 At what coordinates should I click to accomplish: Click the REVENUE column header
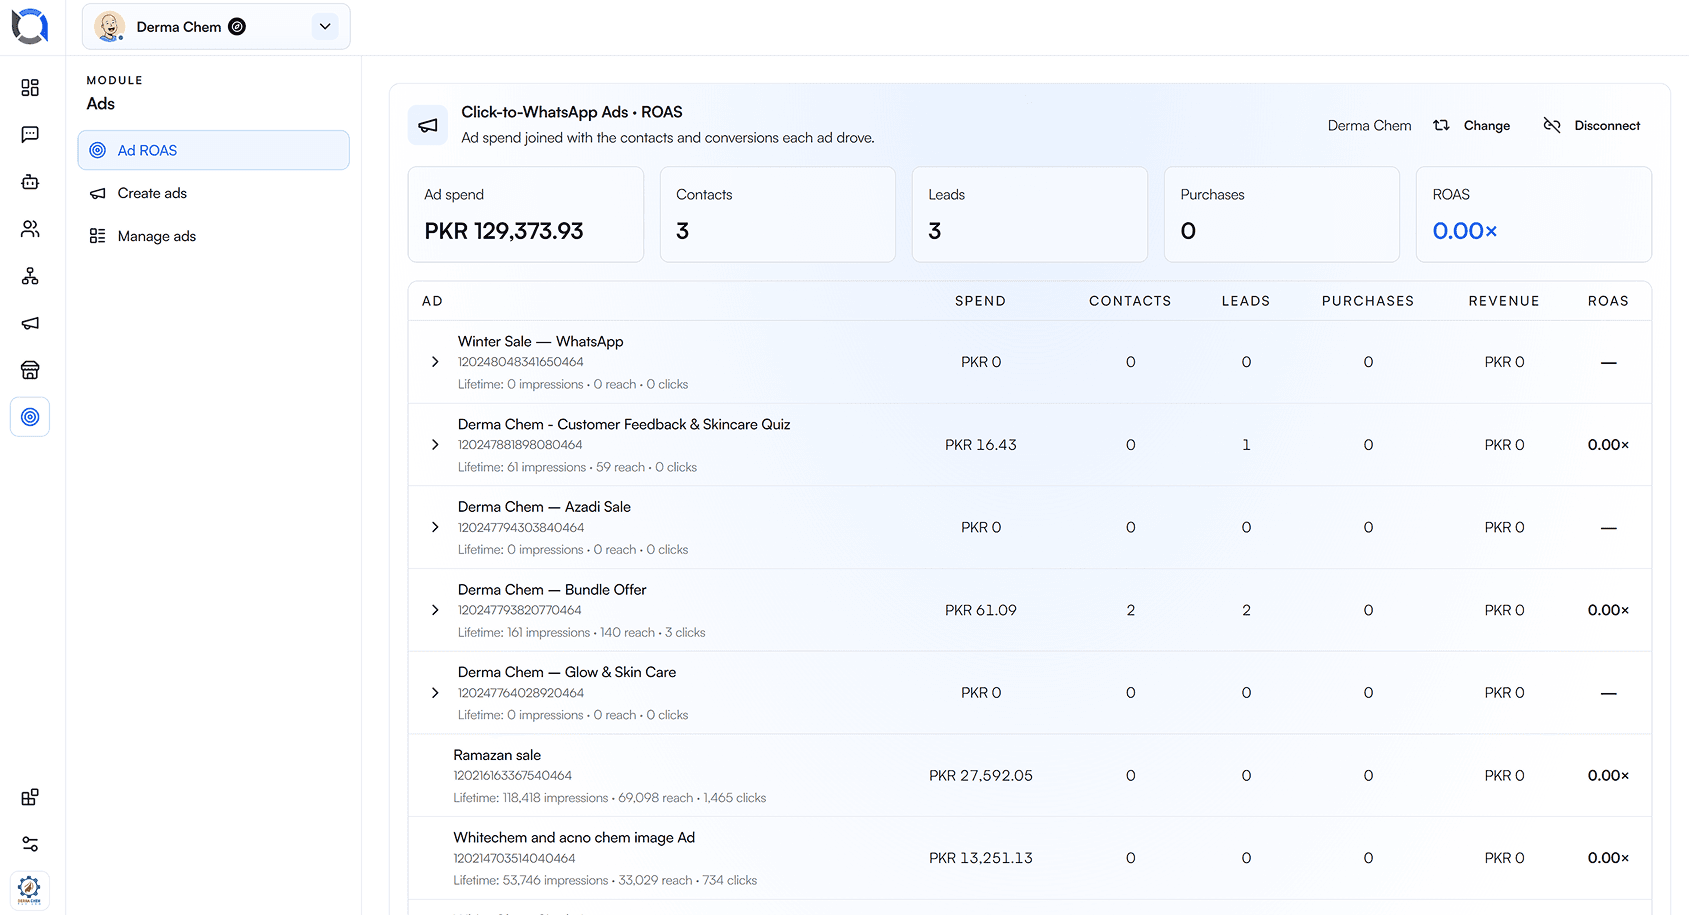click(x=1504, y=301)
